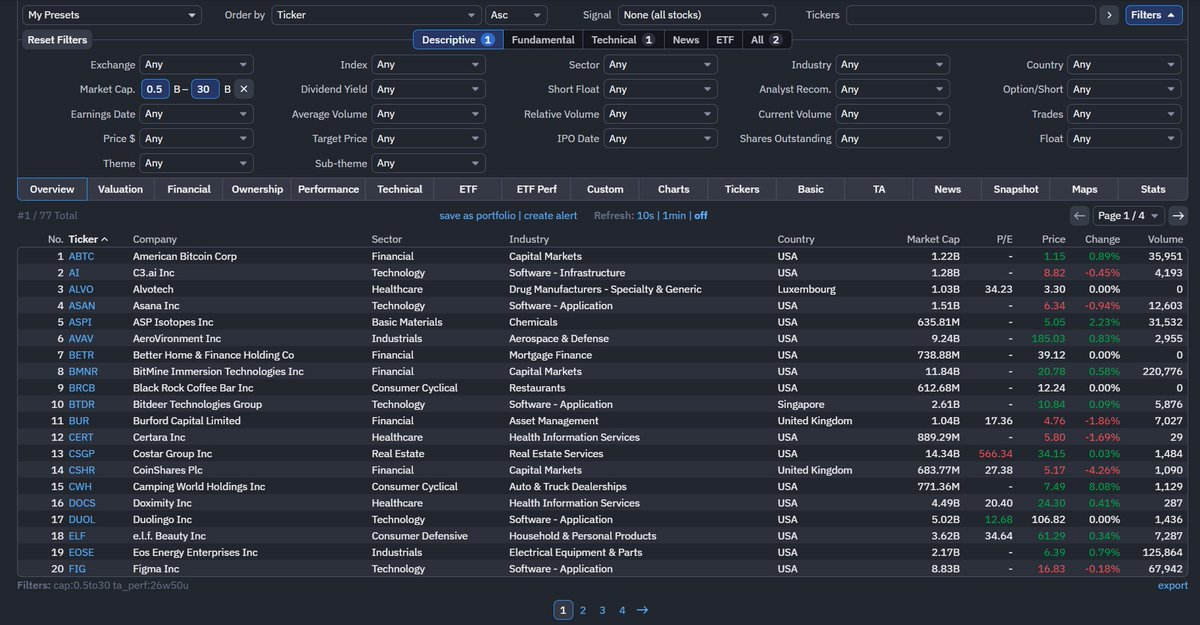Click company name Costar Group Inc

(172, 454)
